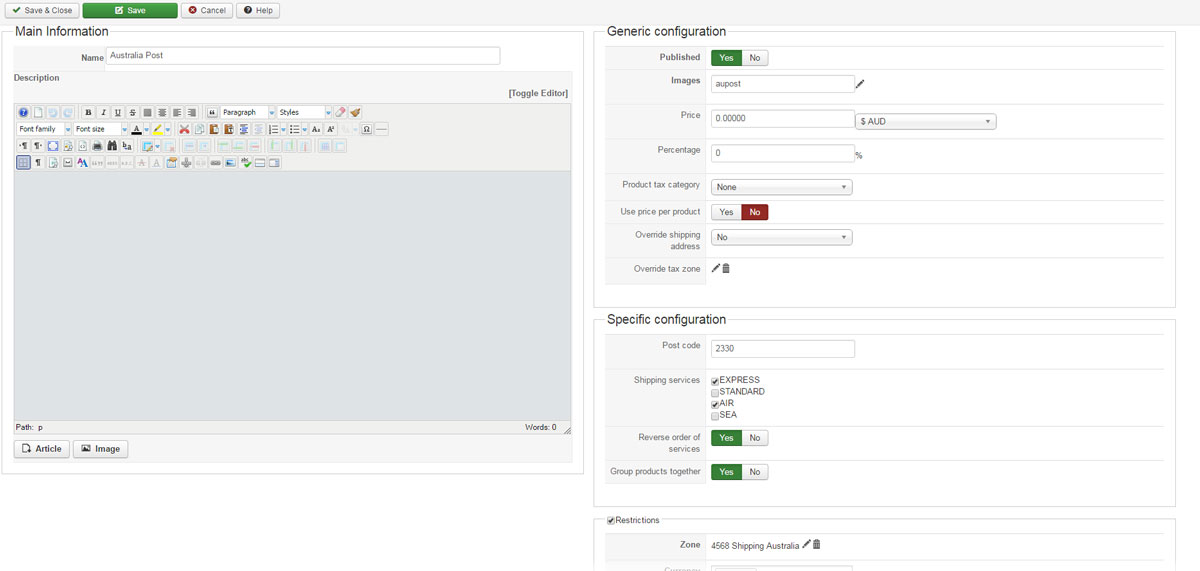
Task: Click the green Save button
Action: tap(130, 10)
